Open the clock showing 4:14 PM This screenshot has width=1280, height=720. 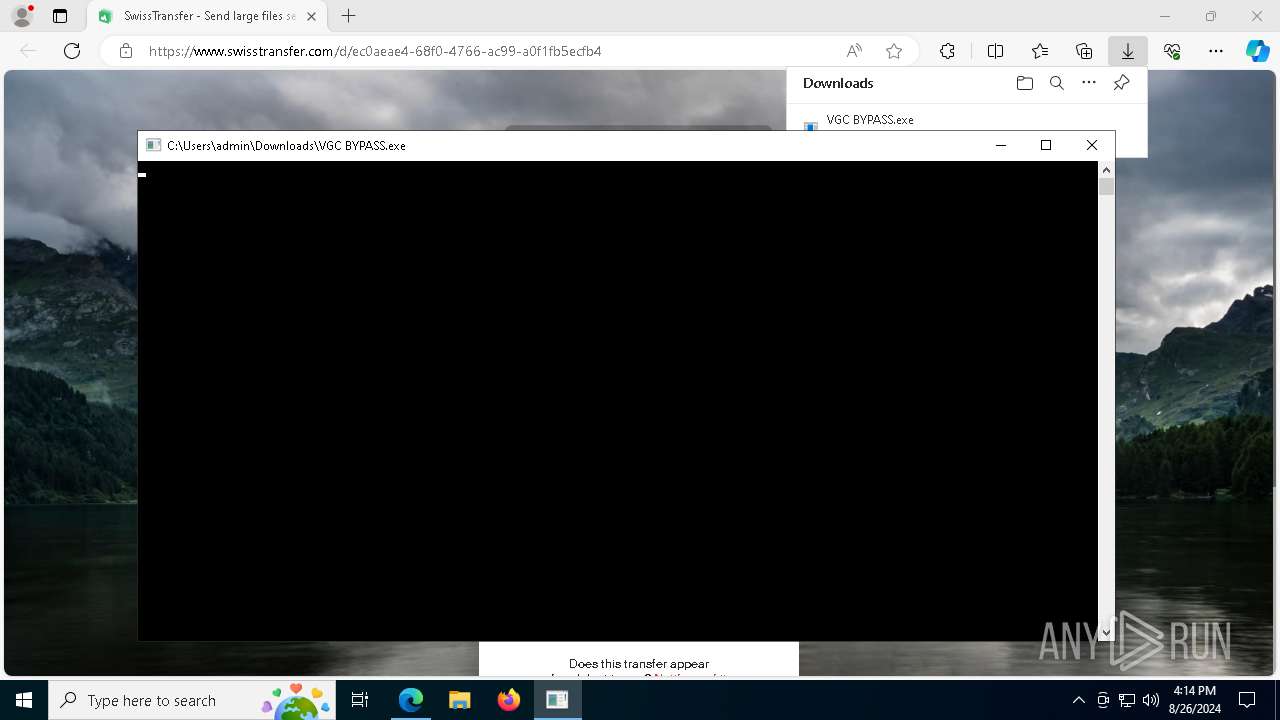click(1194, 700)
